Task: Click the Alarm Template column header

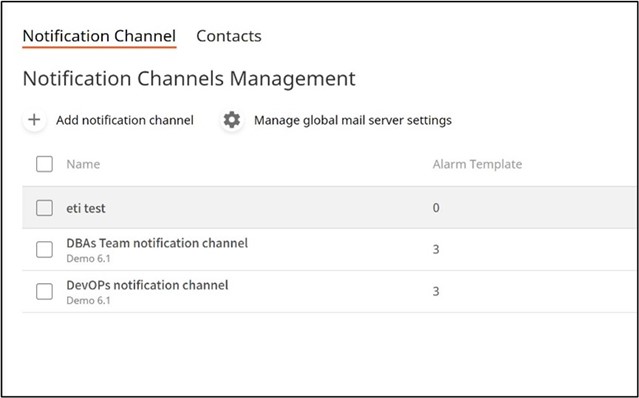Action: click(477, 164)
